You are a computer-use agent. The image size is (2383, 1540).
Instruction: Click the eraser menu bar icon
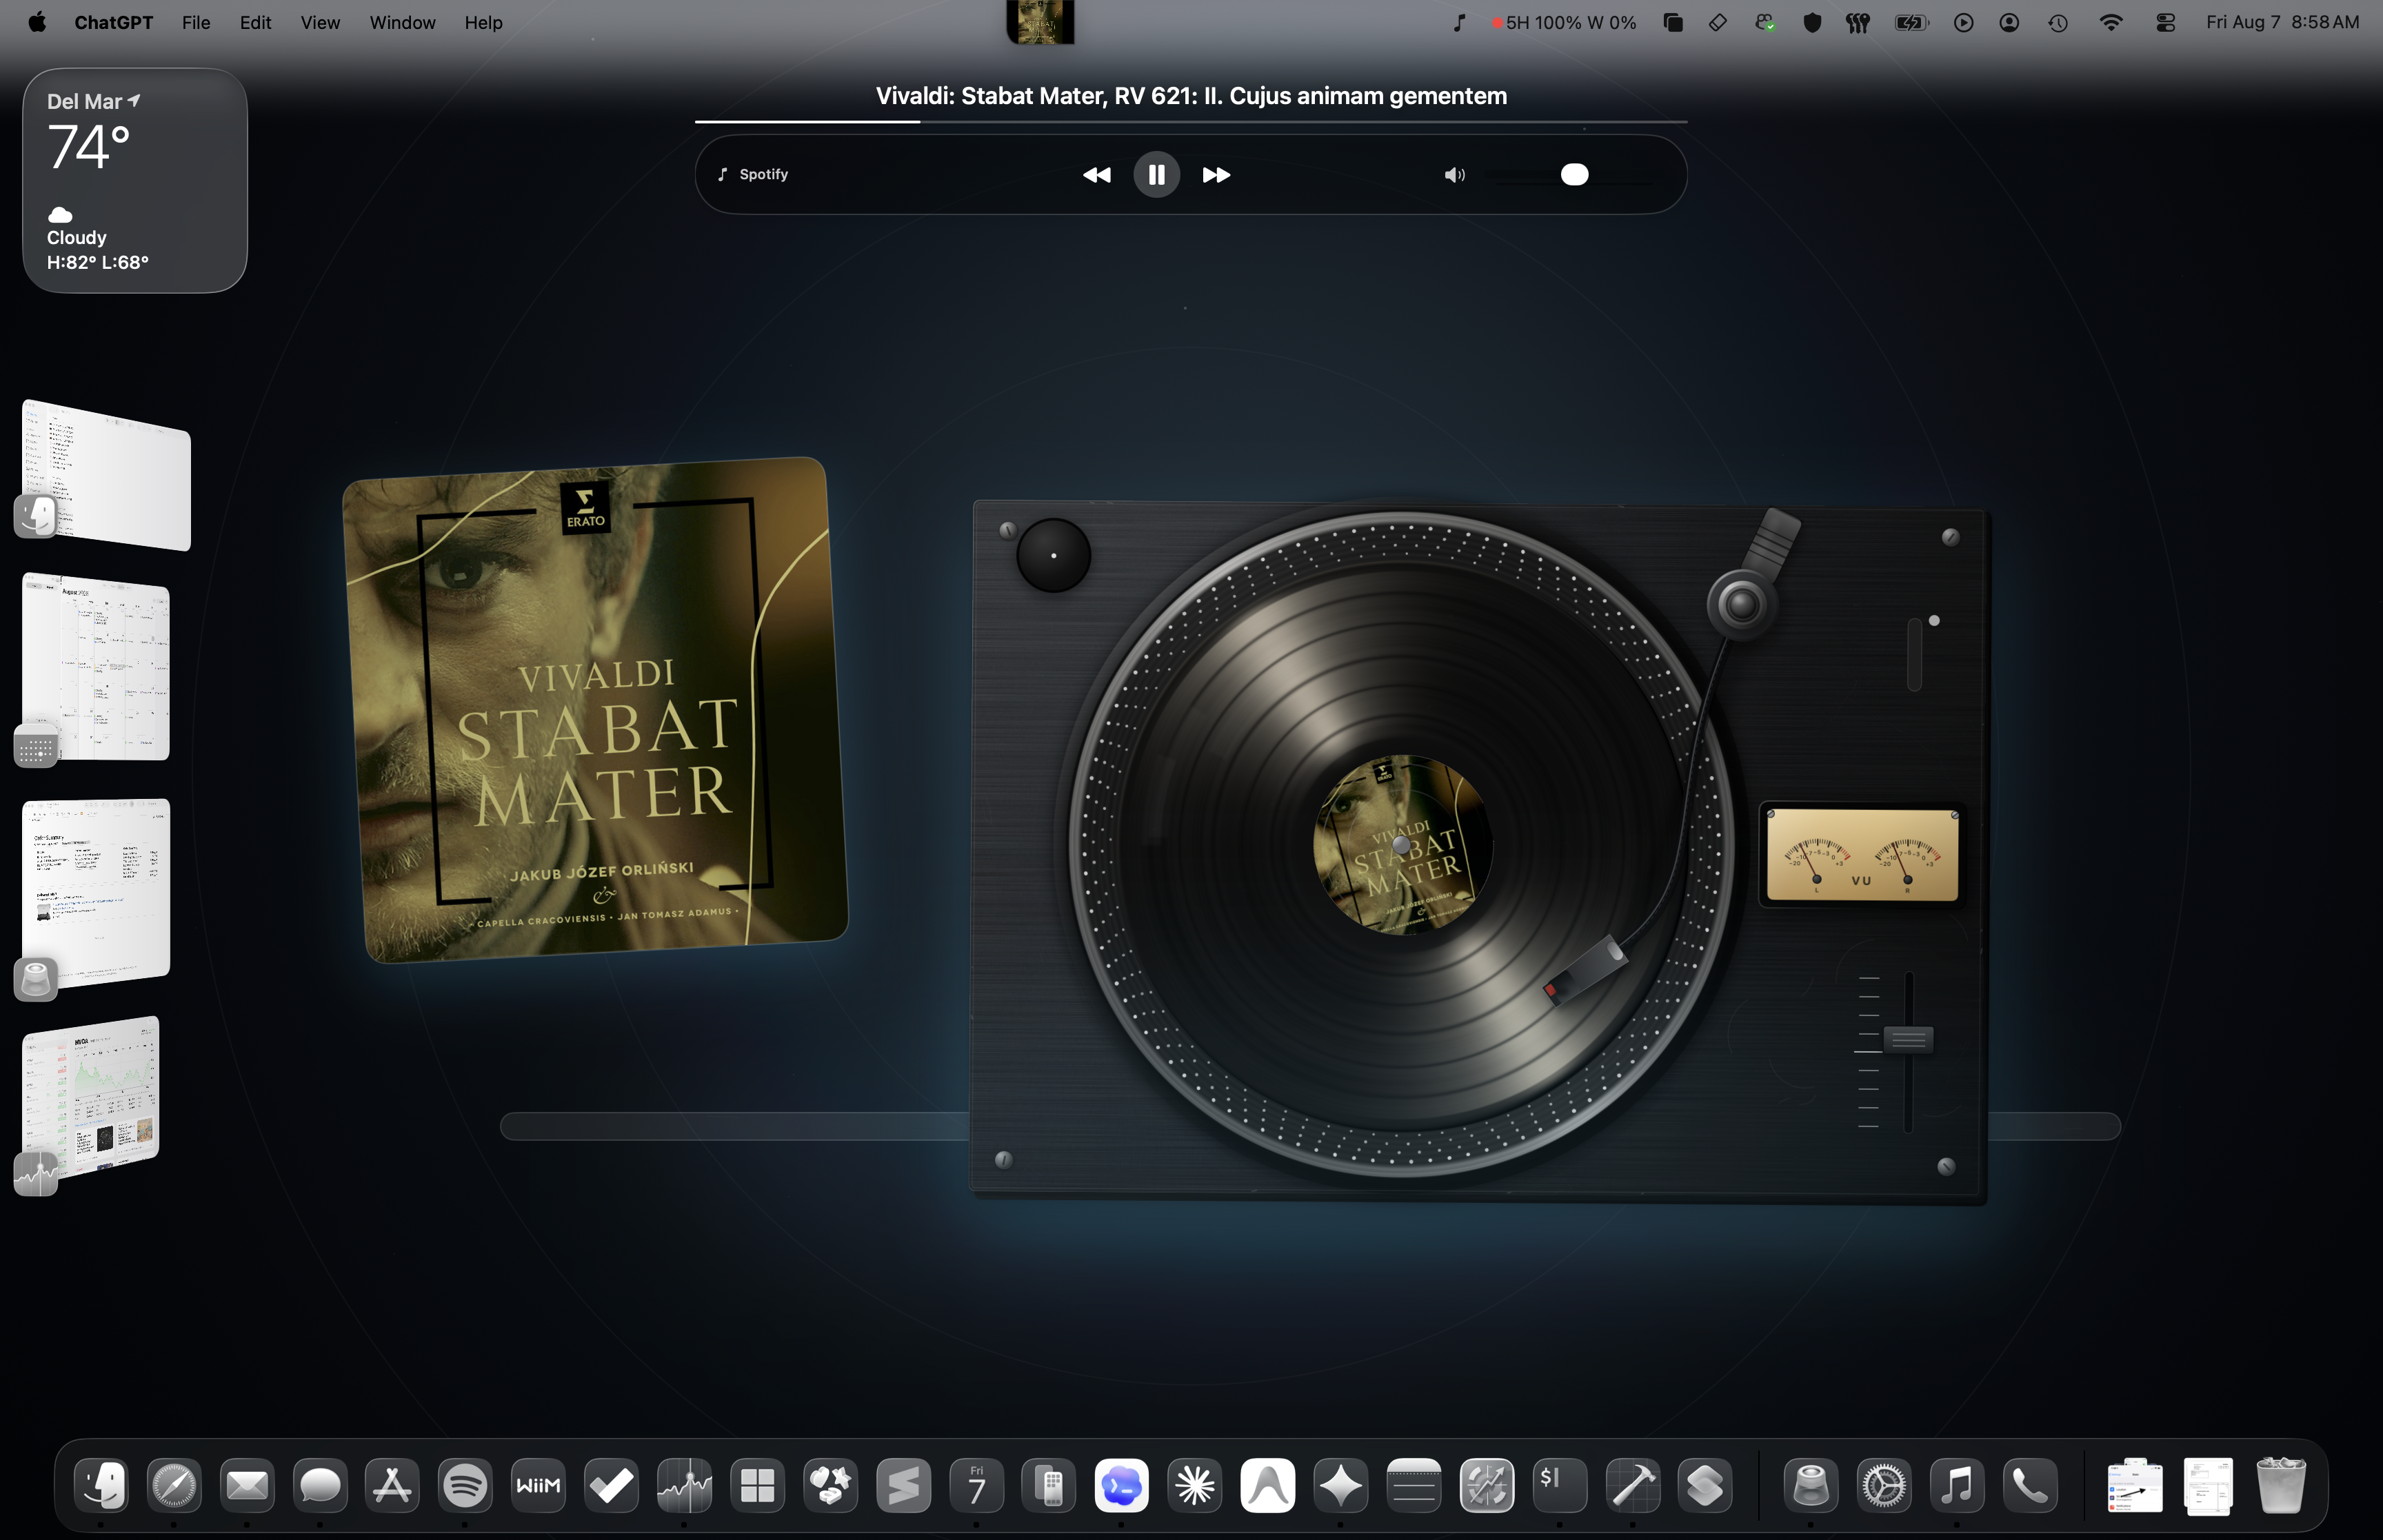[x=1718, y=22]
